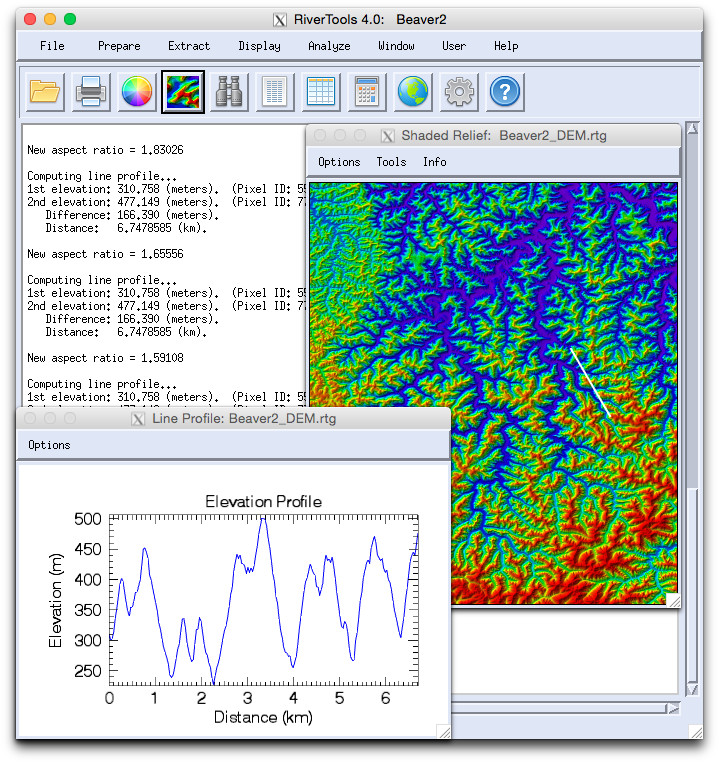The image size is (719, 763).
Task: Click the binoculars search icon
Action: tap(229, 93)
